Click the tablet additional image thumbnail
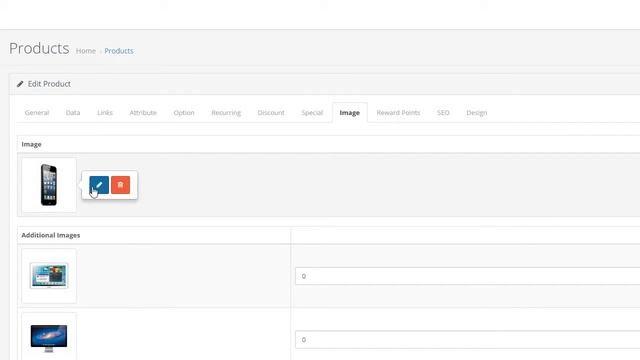 click(49, 276)
